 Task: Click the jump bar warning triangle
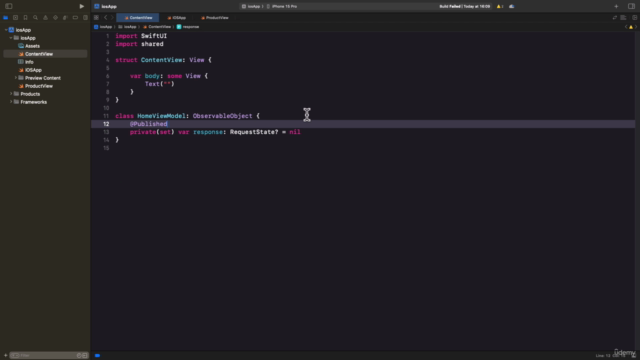coord(631,27)
